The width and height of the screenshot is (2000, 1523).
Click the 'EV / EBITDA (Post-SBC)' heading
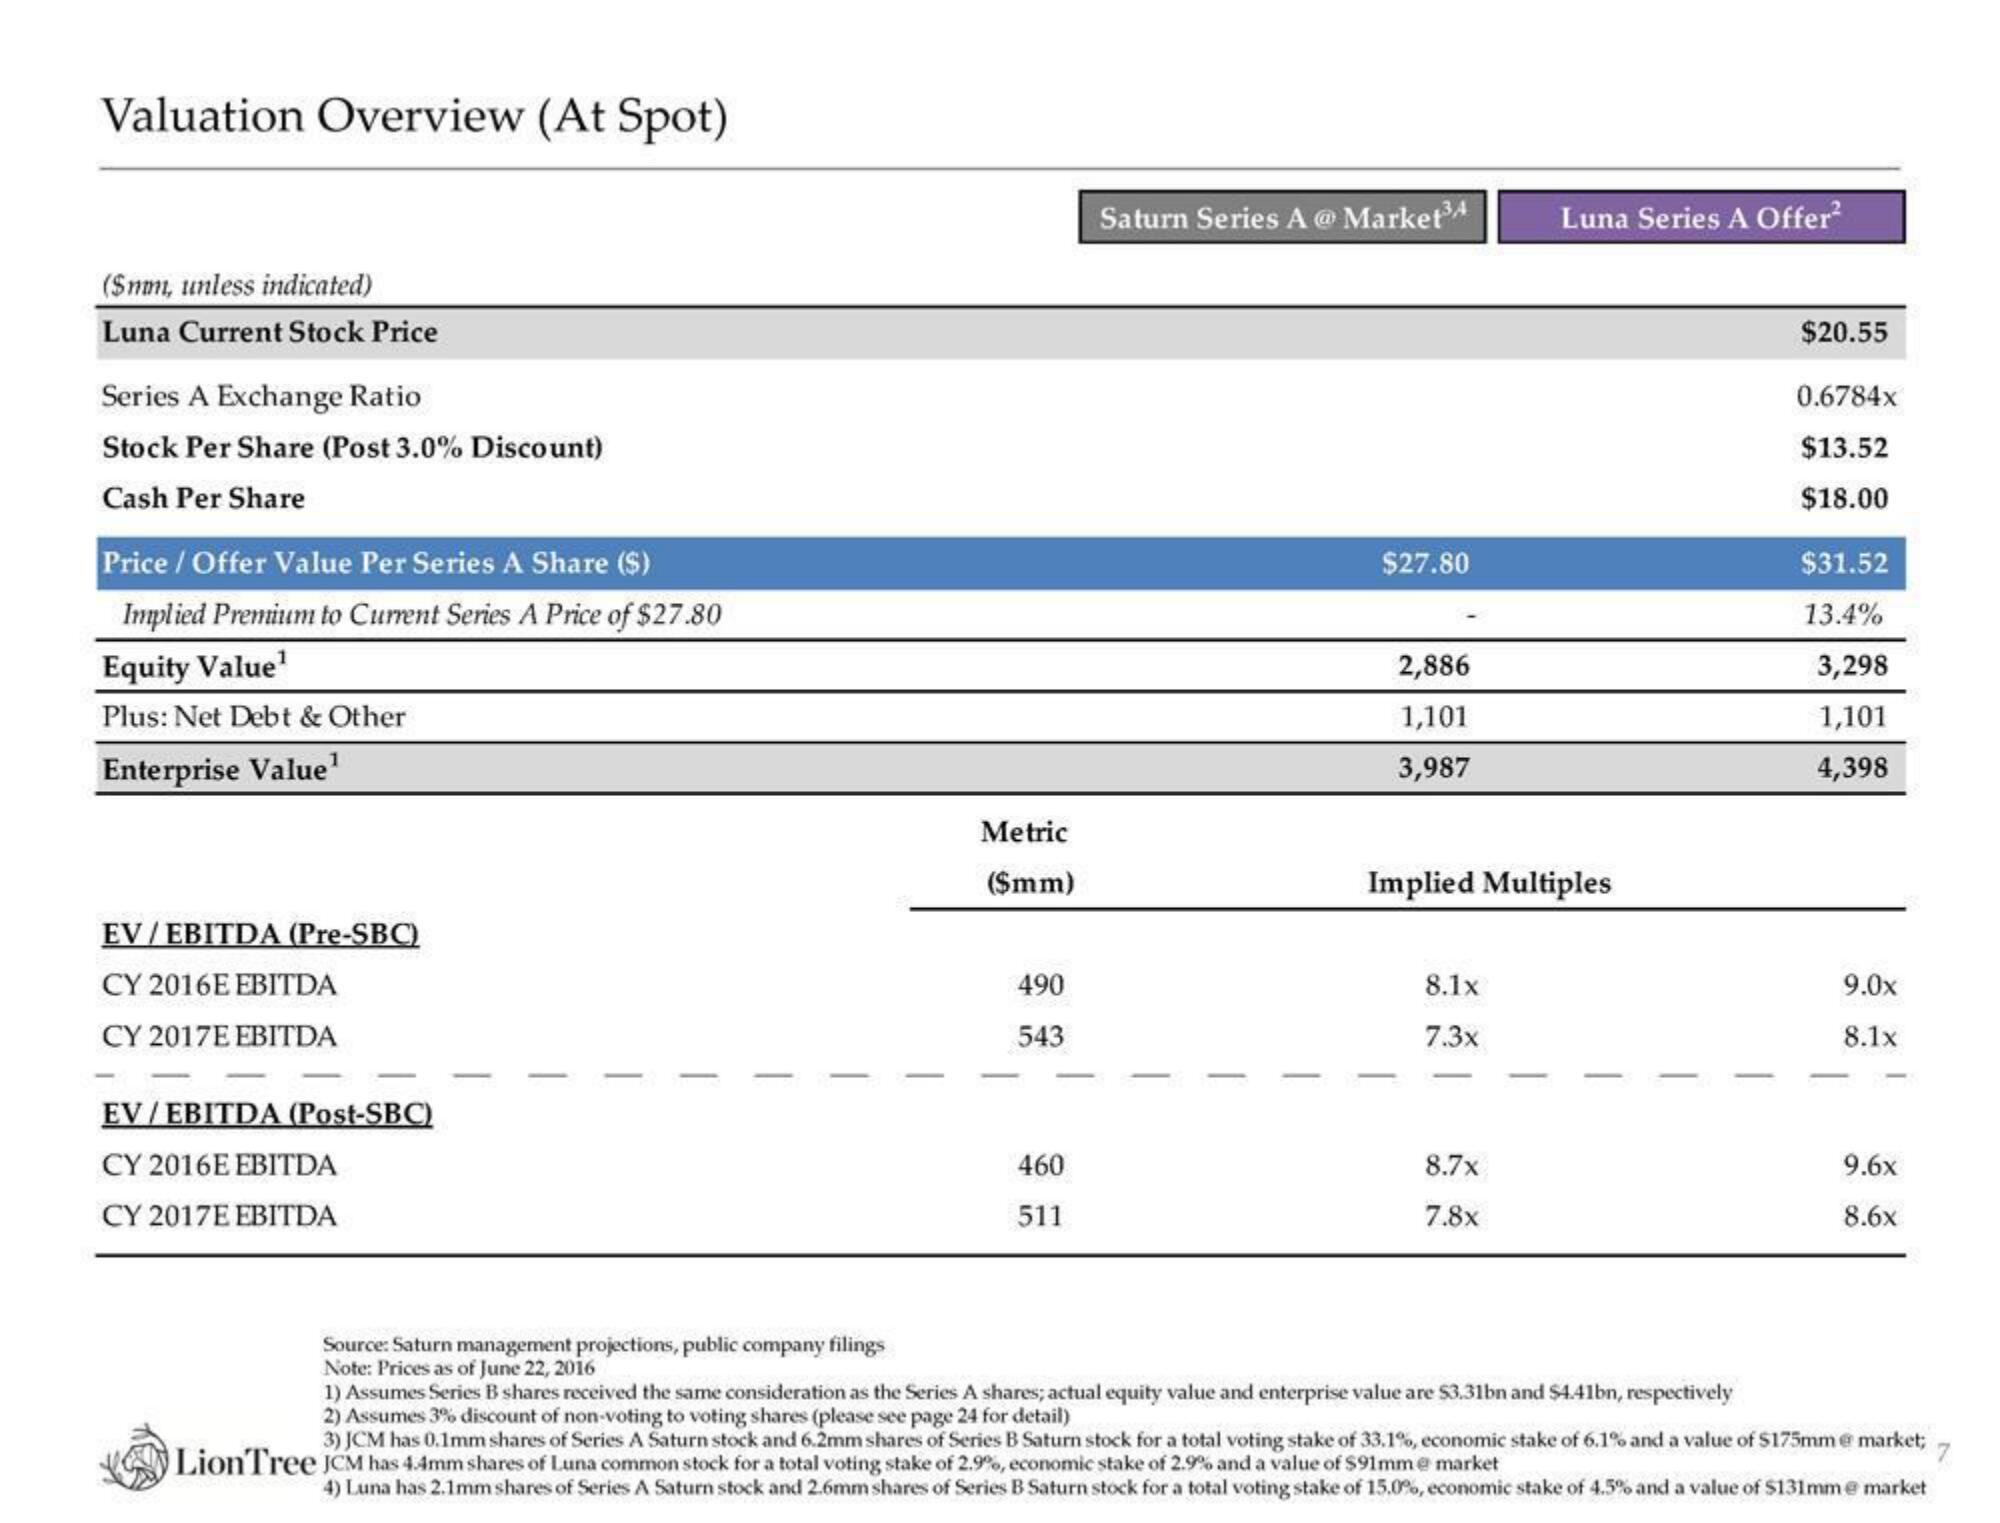point(267,1114)
